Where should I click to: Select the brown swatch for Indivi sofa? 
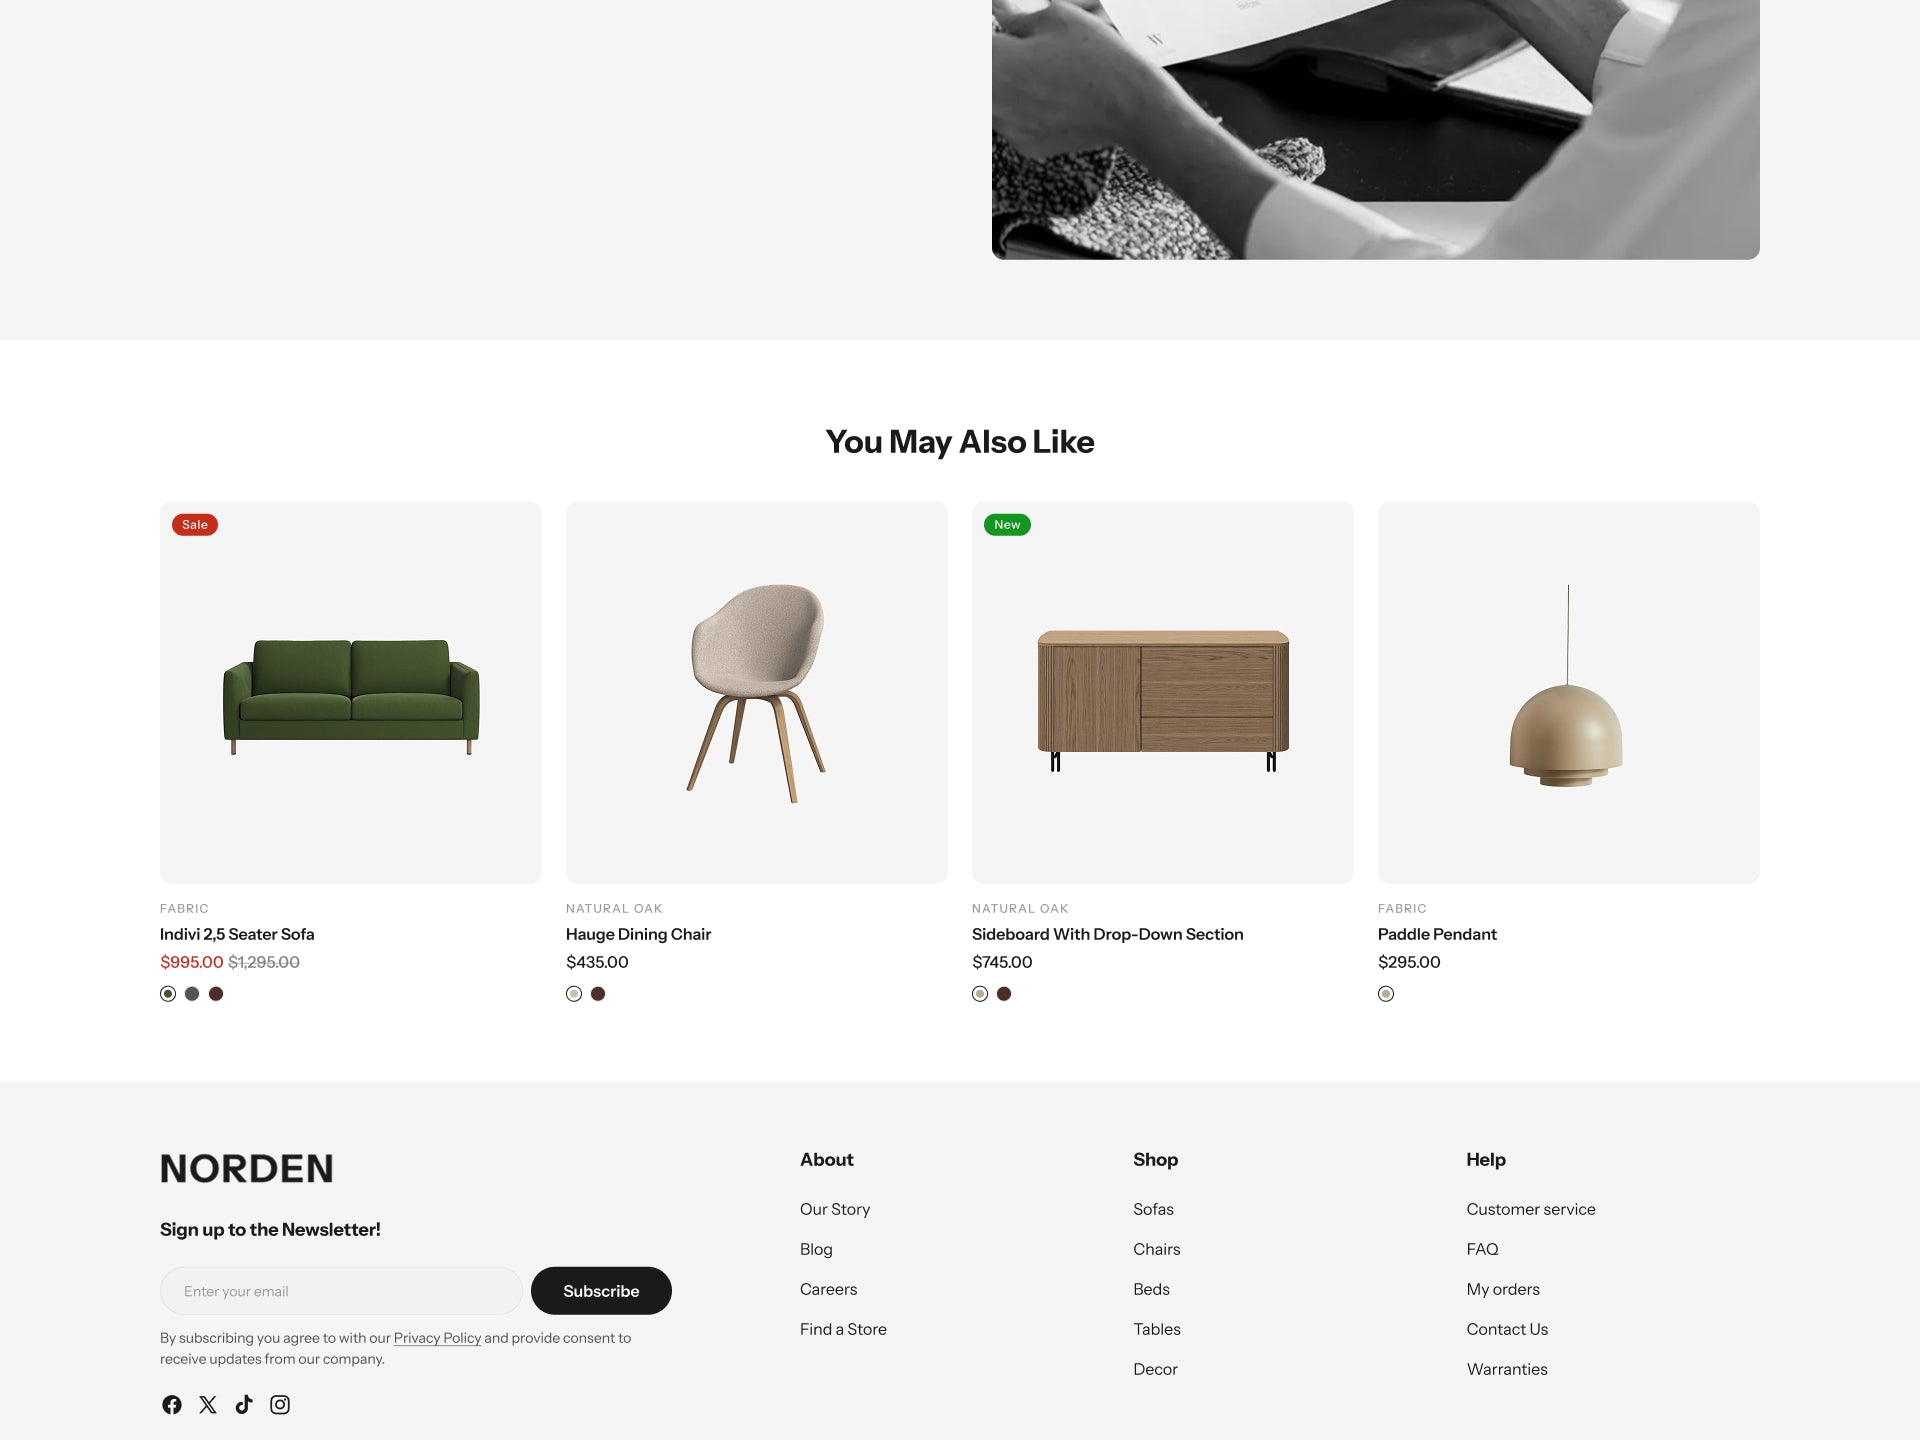(216, 994)
